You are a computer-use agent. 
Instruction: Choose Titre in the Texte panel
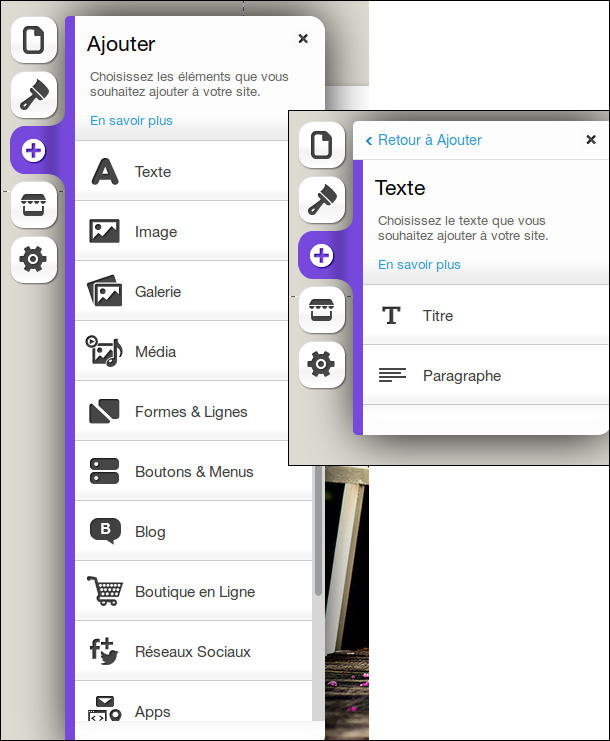[437, 316]
